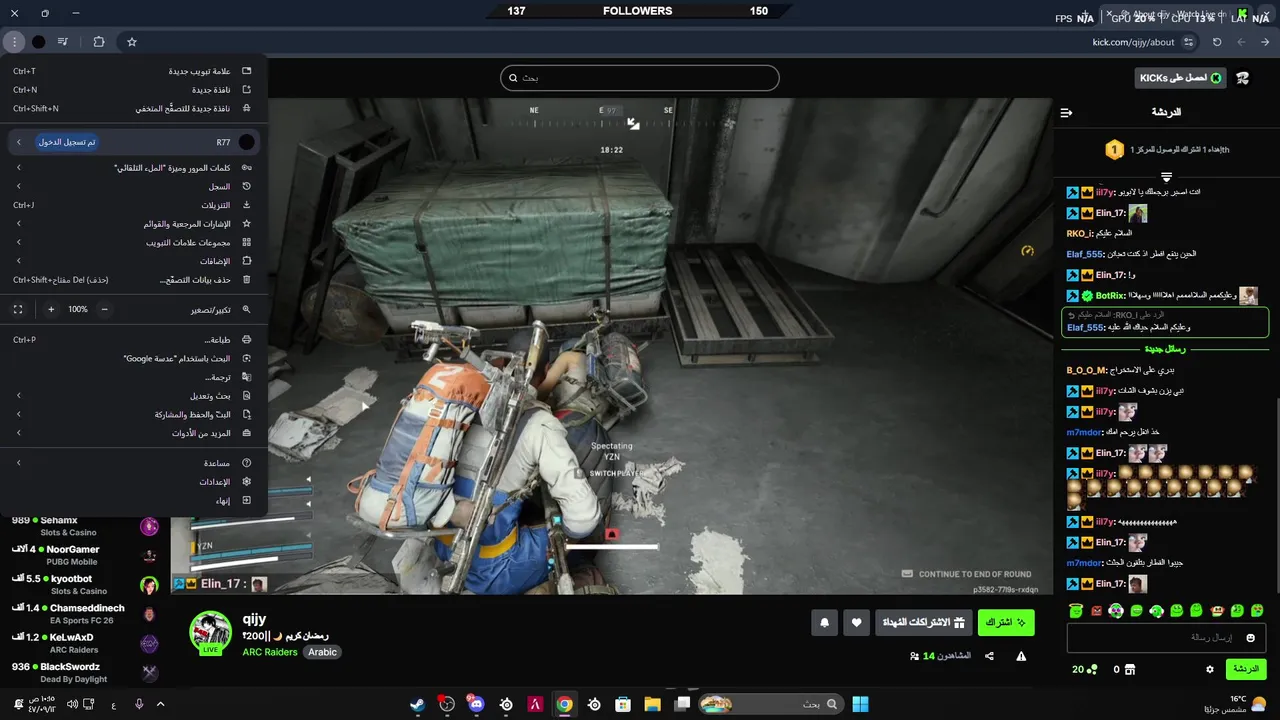
Task: Open ARC Raiders category link
Action: pyautogui.click(x=270, y=652)
